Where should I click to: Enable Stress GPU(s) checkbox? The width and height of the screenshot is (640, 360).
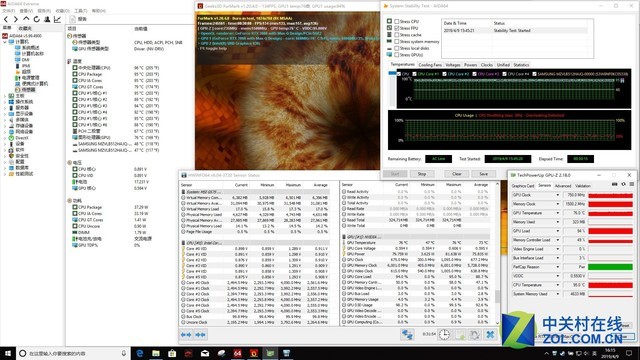(x=396, y=55)
